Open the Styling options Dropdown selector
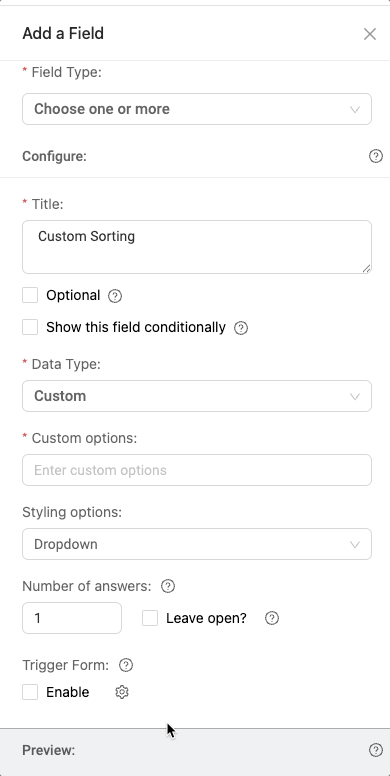Screen dimensions: 390x776 197,544
